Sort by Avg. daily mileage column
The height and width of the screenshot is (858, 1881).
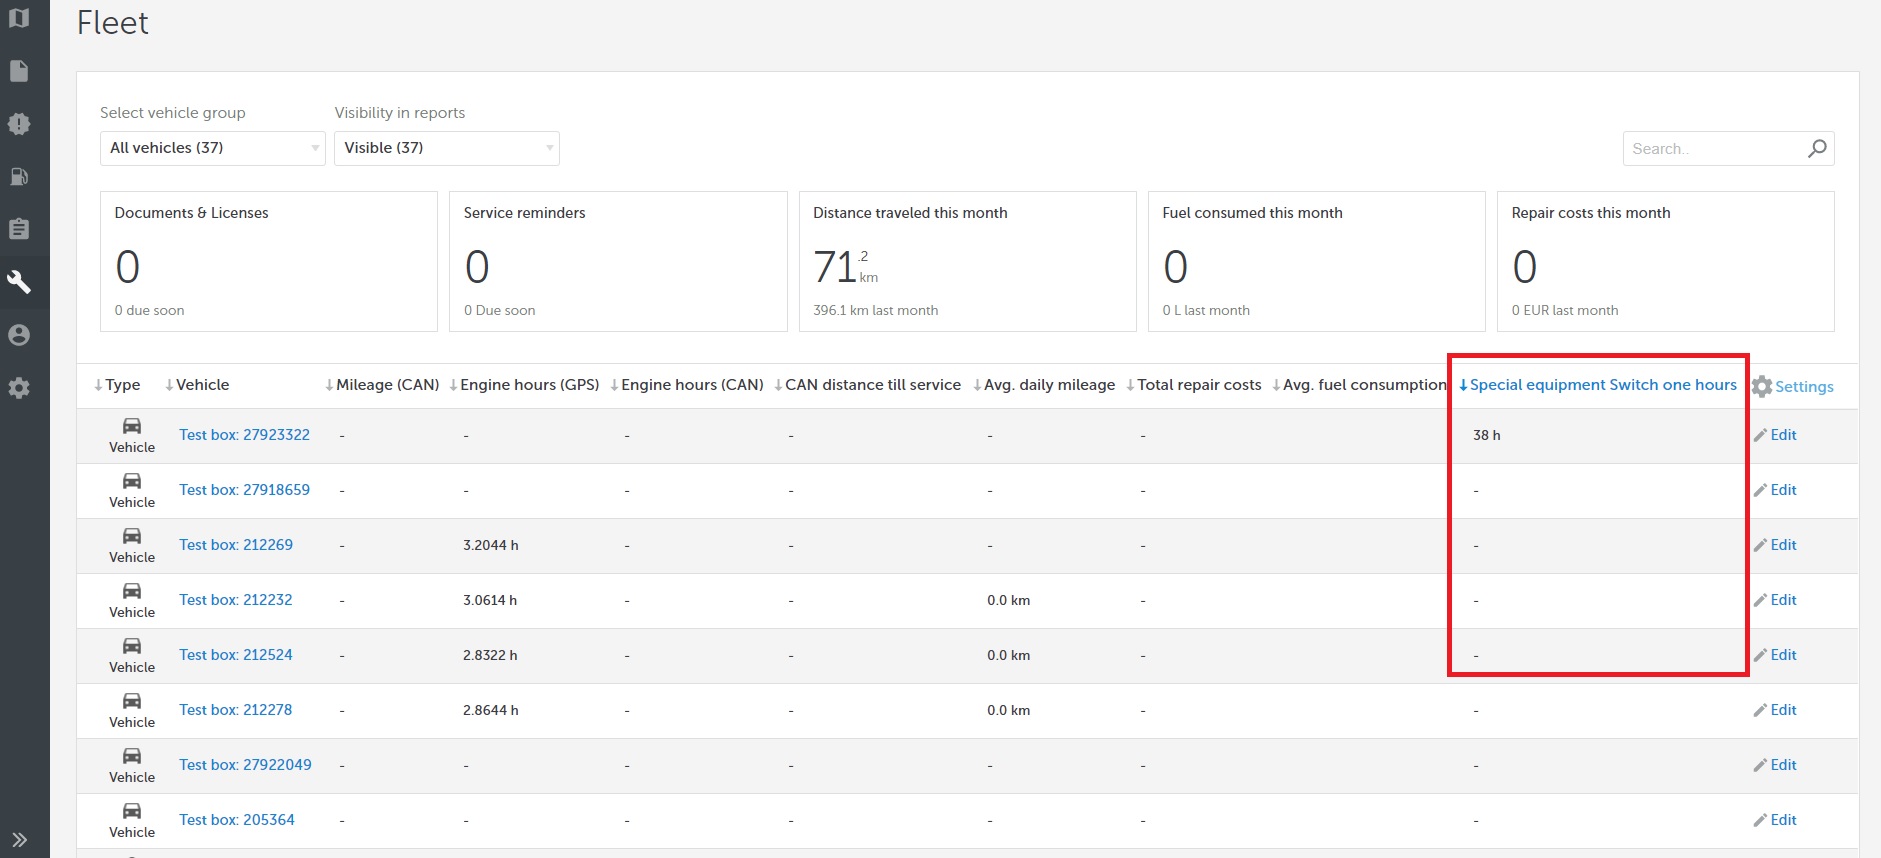(1044, 385)
